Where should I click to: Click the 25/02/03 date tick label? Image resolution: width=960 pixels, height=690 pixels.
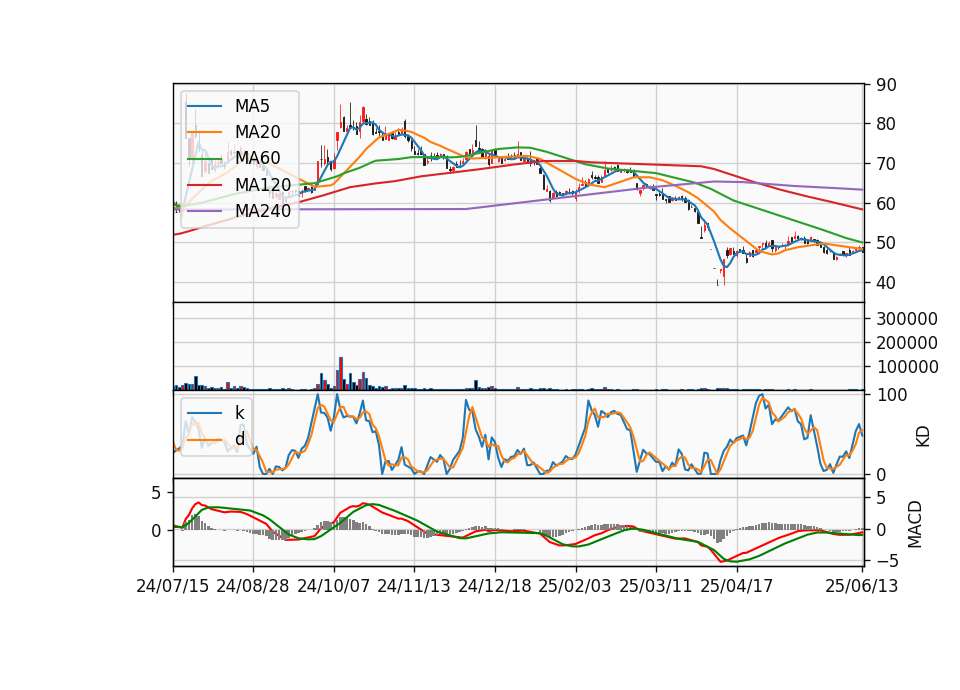coord(575,586)
